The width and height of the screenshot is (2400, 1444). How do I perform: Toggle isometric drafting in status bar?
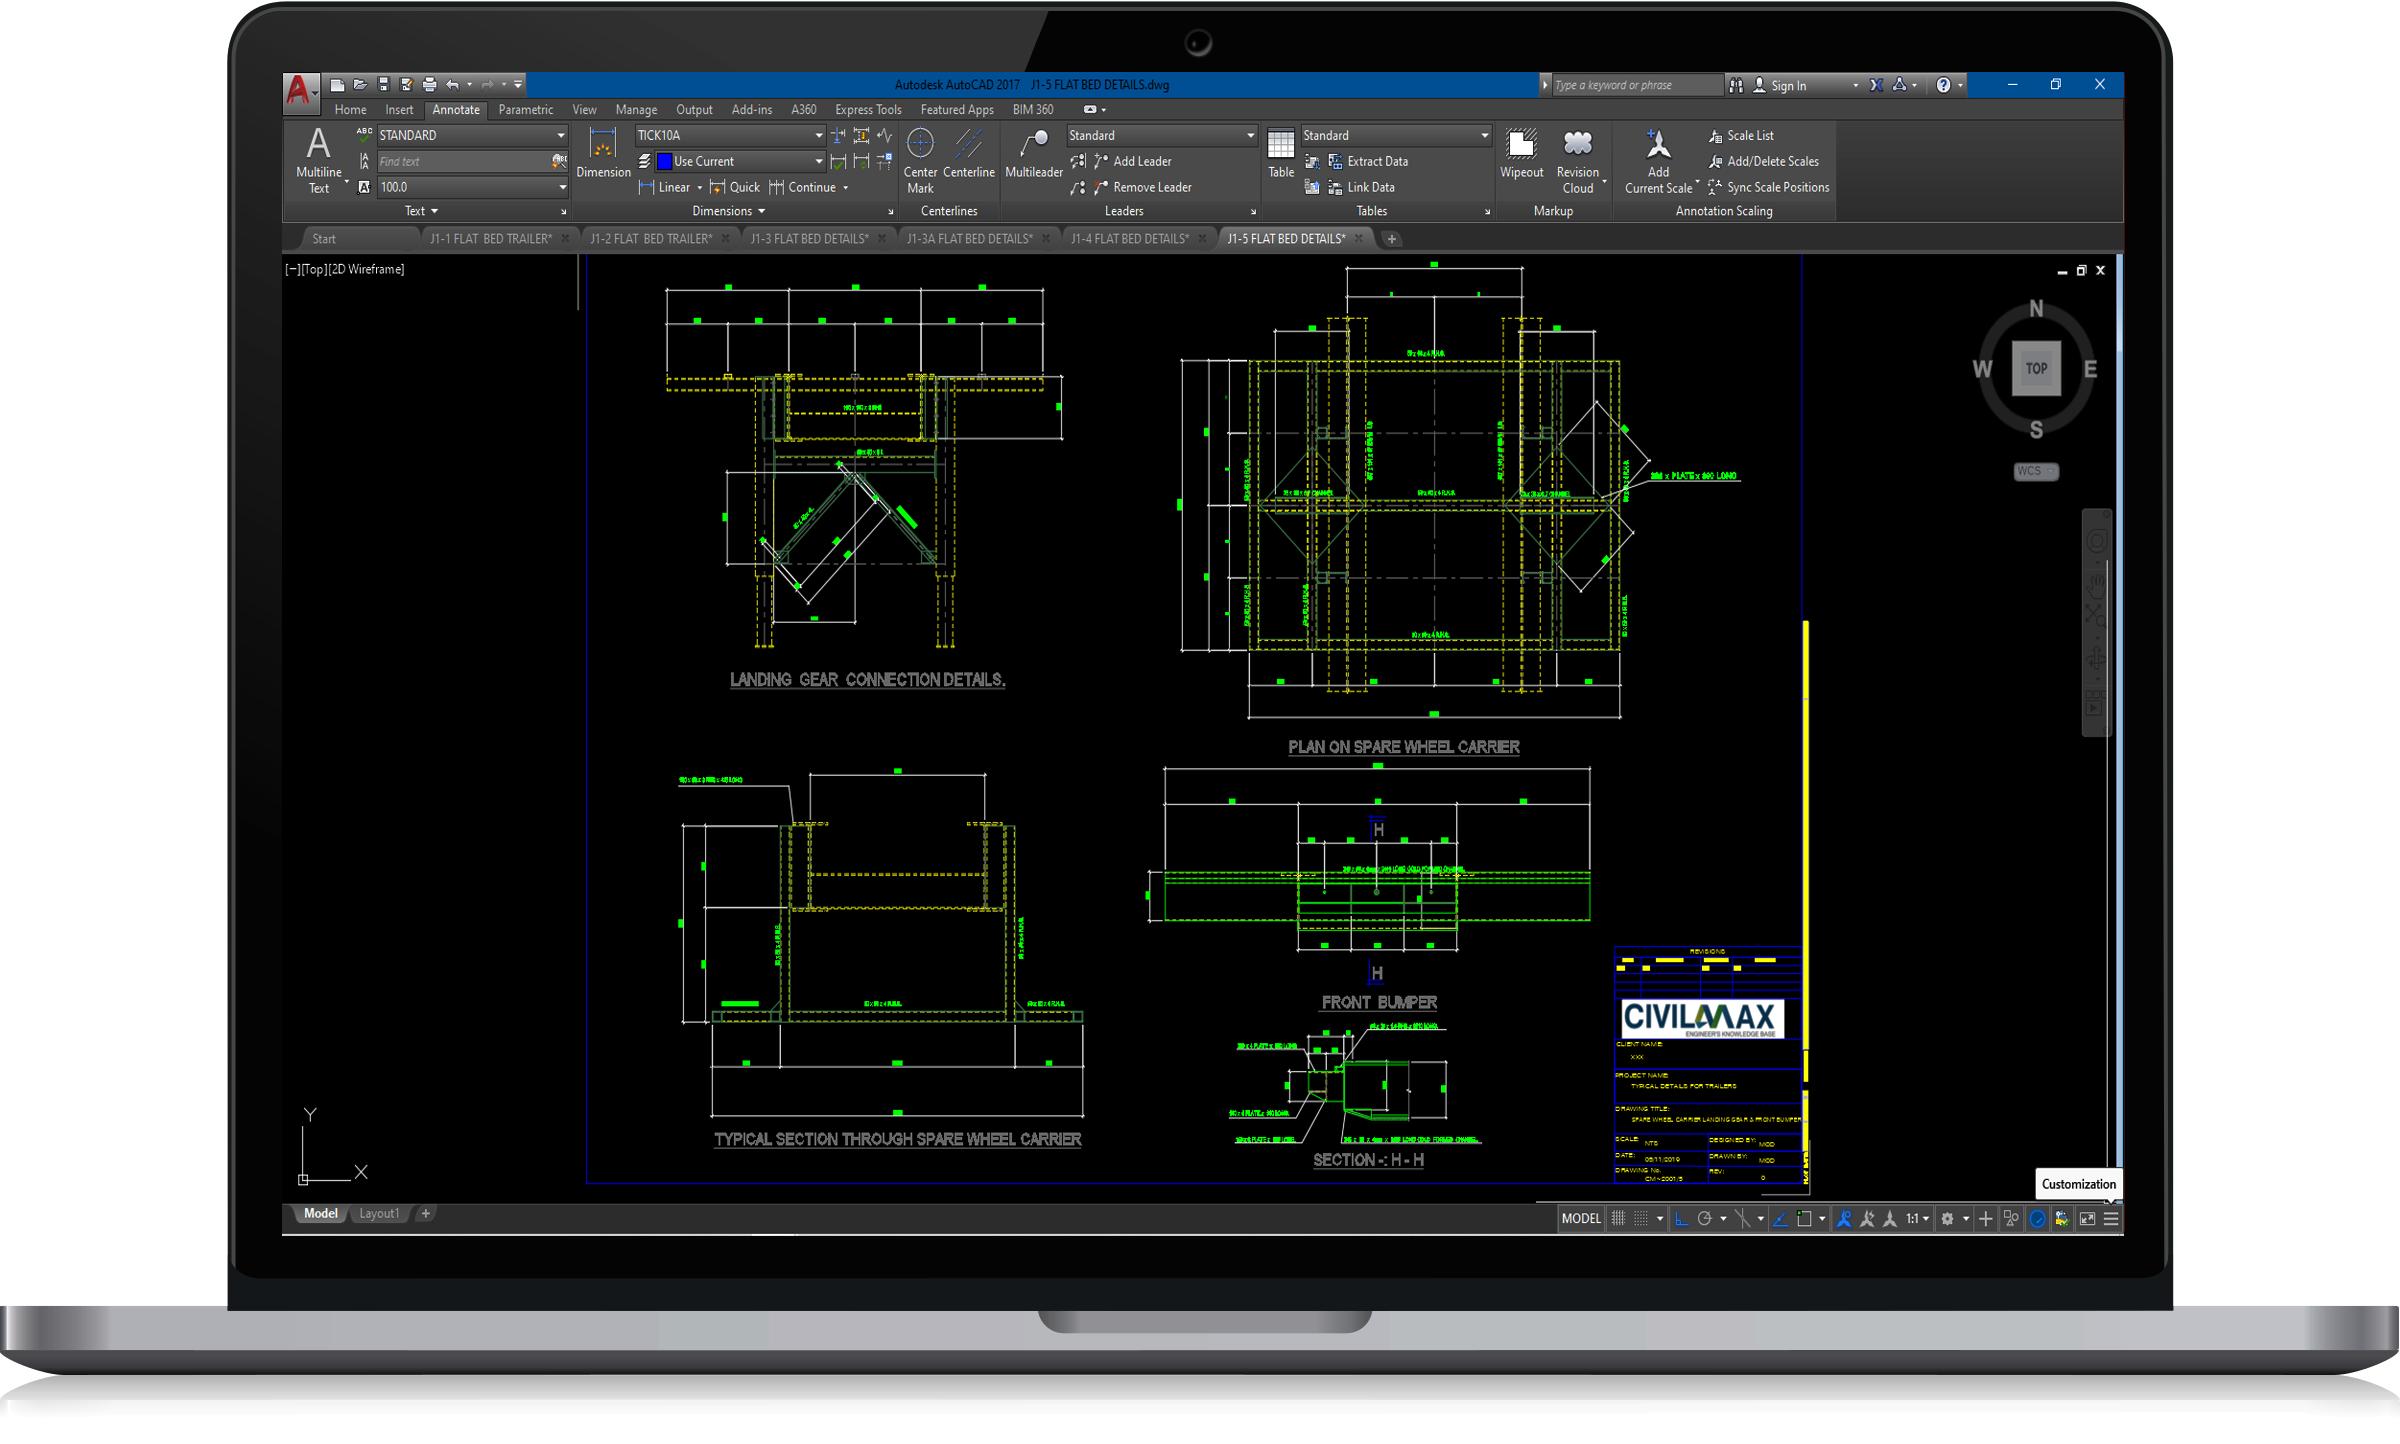click(x=1743, y=1218)
